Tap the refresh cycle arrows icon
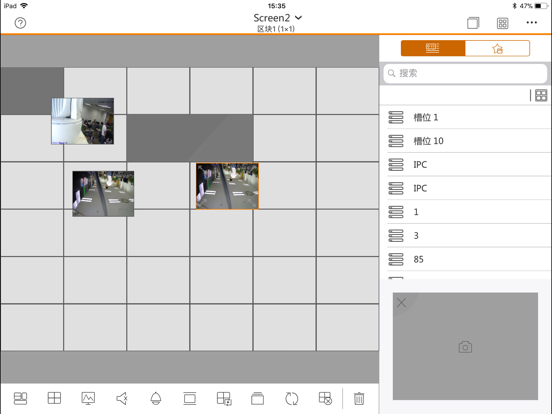This screenshot has height=414, width=552. (291, 399)
